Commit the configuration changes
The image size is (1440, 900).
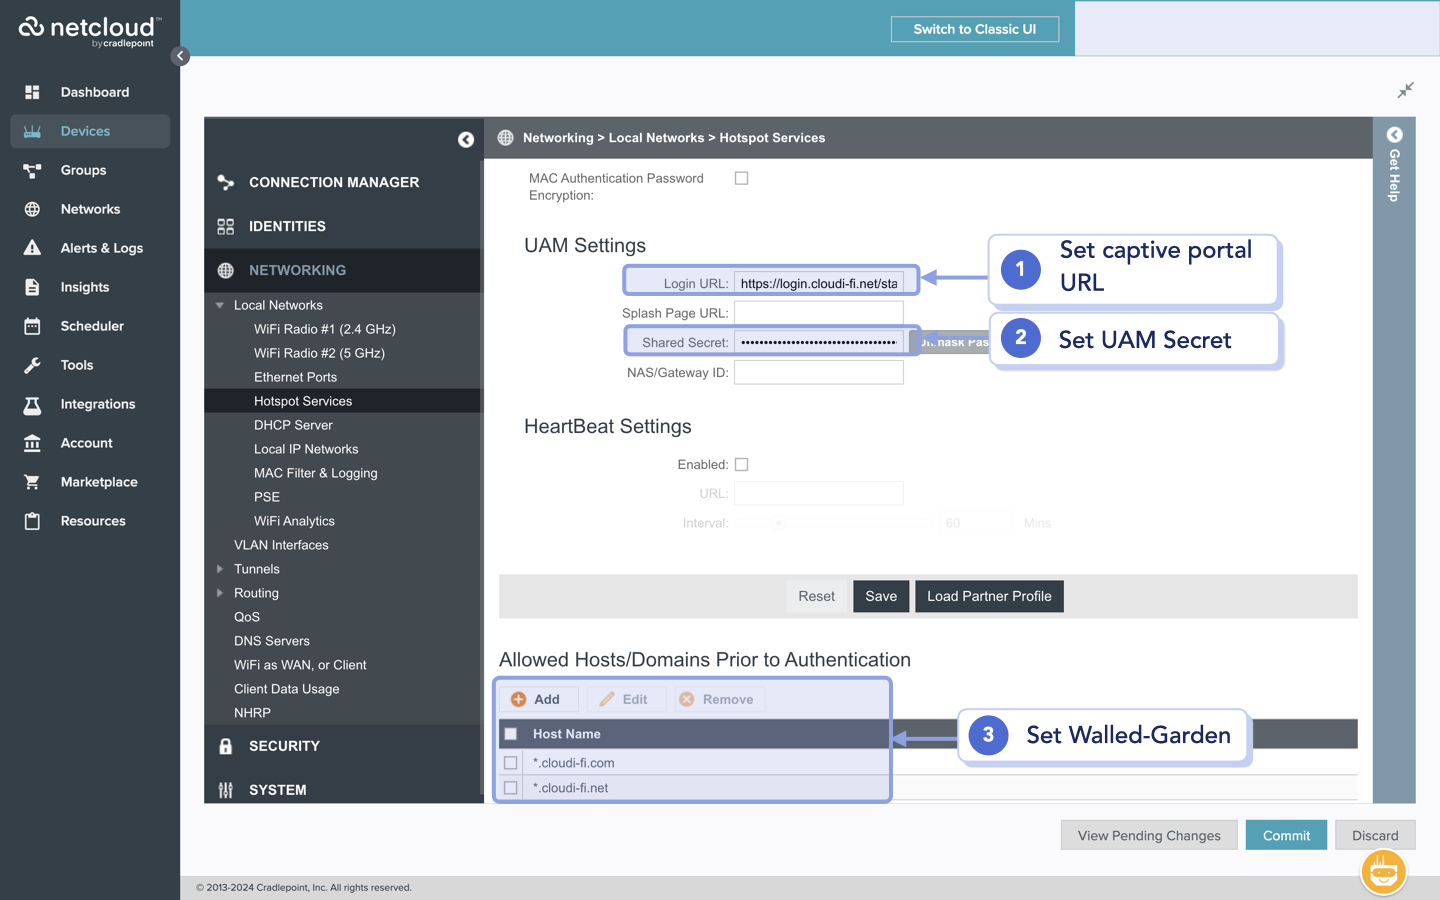[1286, 835]
